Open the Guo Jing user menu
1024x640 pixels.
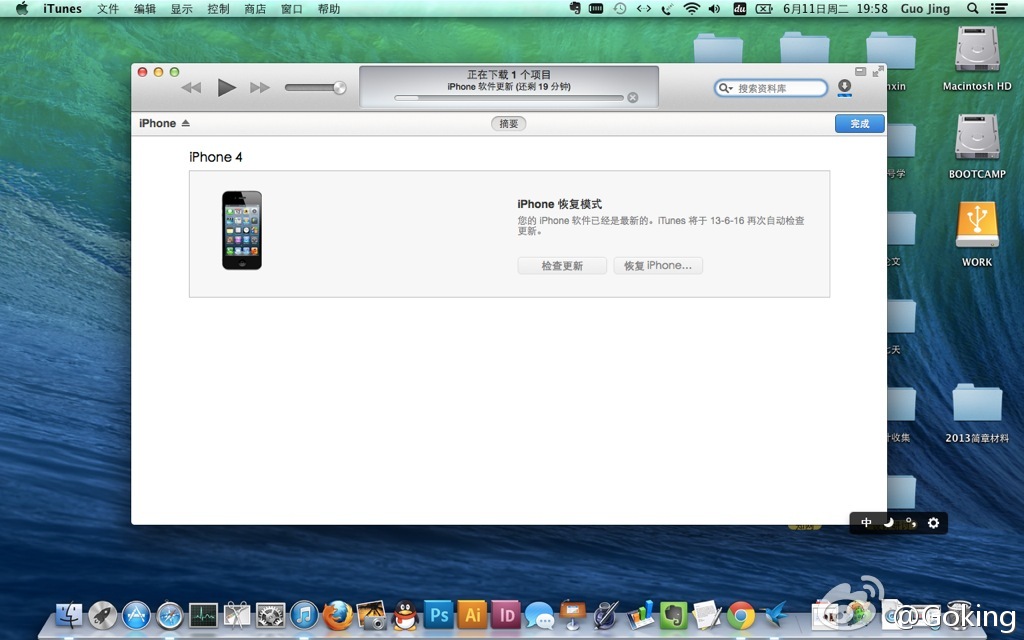[x=925, y=8]
